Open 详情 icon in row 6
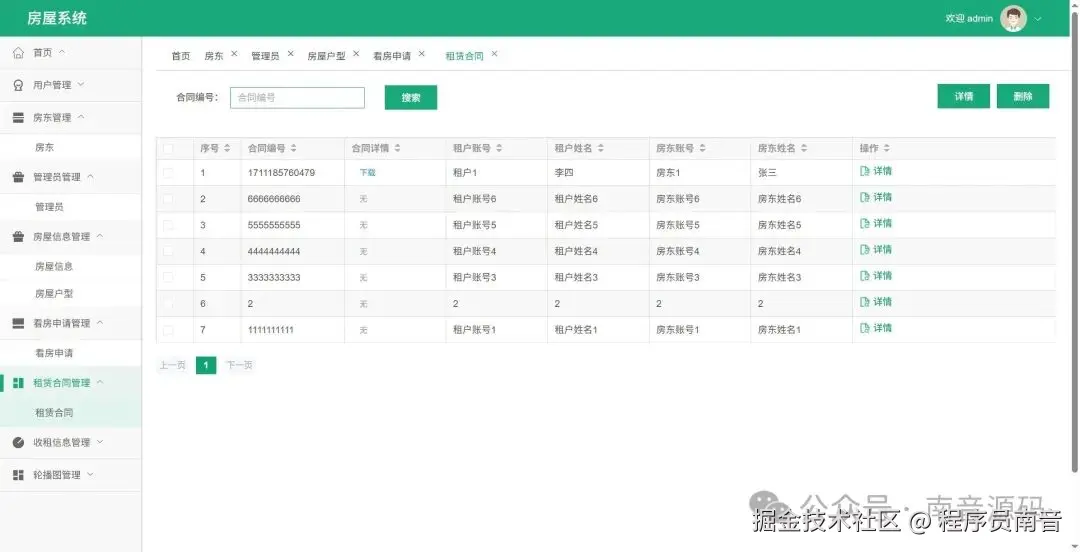This screenshot has width=1080, height=552. coord(865,302)
